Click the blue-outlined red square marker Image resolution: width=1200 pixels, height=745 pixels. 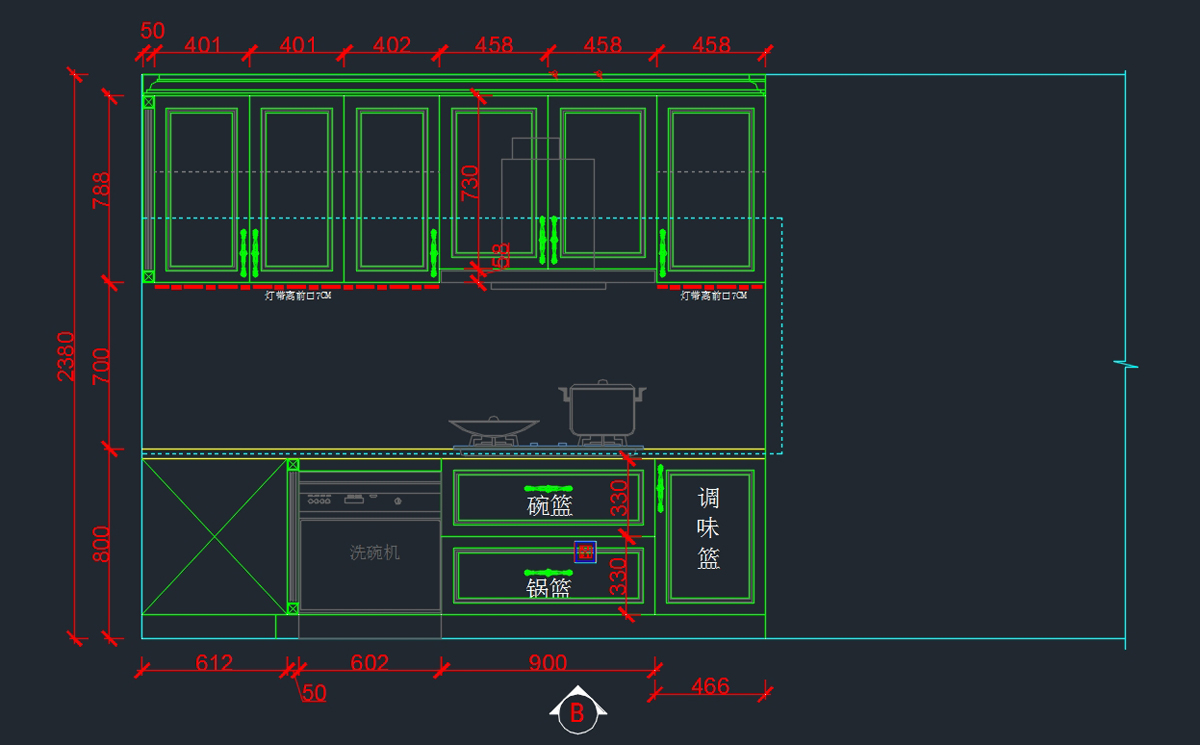585,551
